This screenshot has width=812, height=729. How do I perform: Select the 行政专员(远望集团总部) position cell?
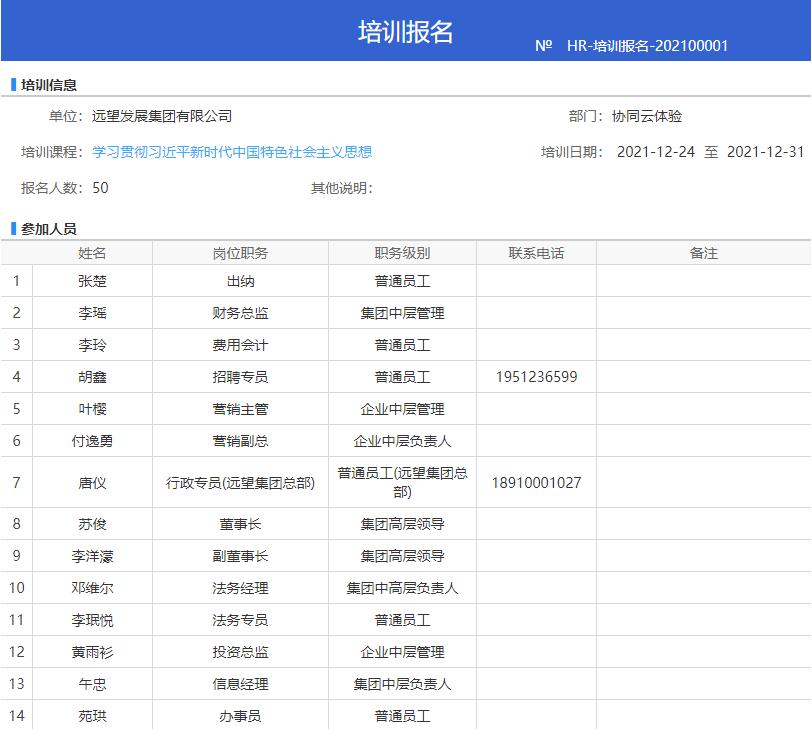tap(240, 483)
